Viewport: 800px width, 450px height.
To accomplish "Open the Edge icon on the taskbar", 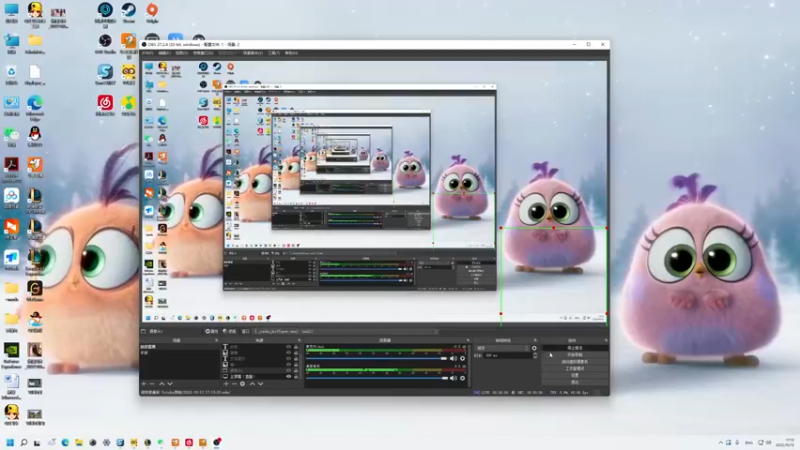I will click(65, 442).
